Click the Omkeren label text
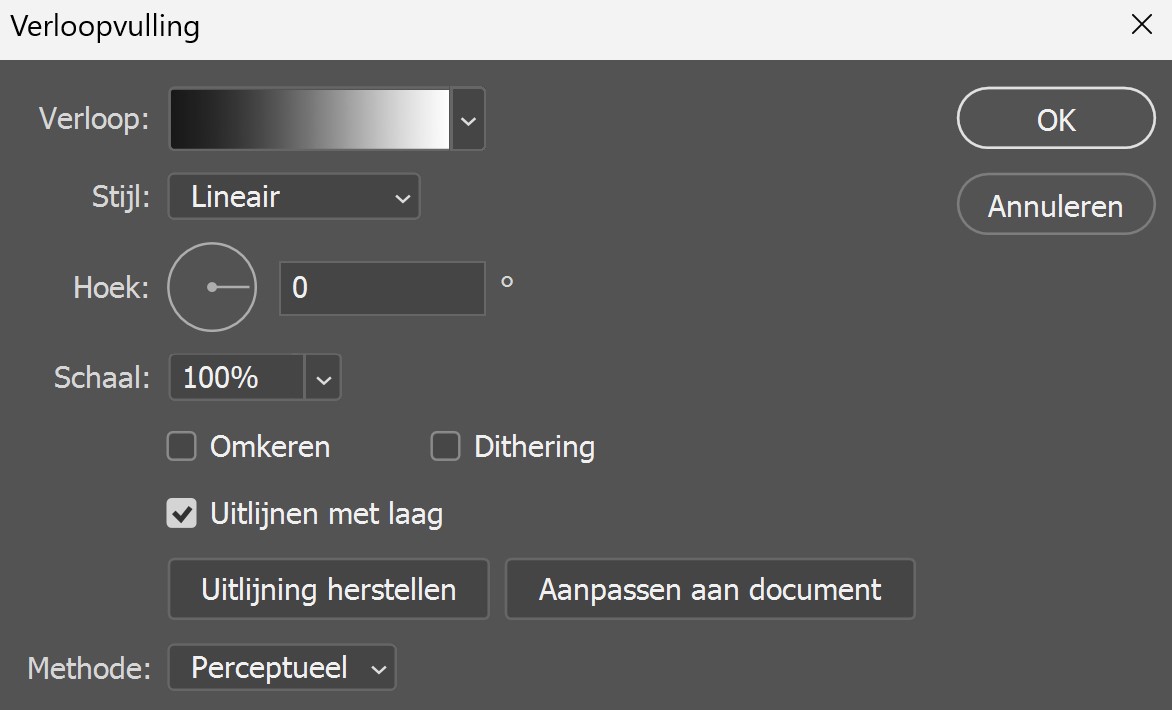This screenshot has height=710, width=1172. click(270, 446)
